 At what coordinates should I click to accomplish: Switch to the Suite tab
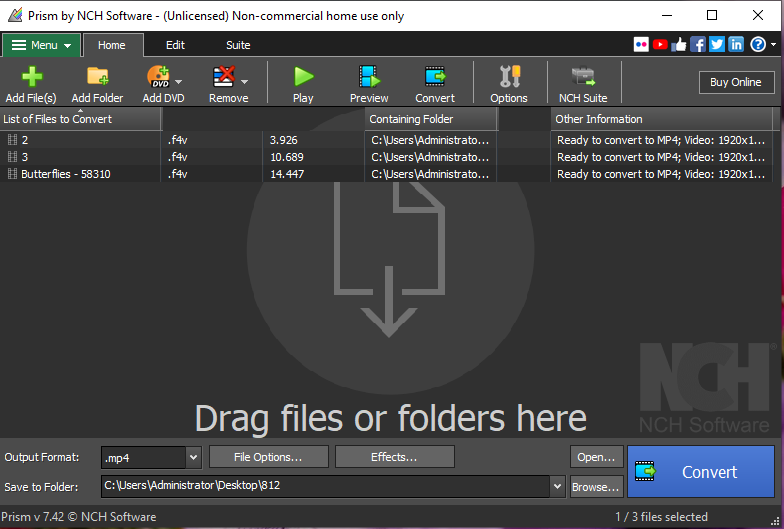(x=238, y=45)
